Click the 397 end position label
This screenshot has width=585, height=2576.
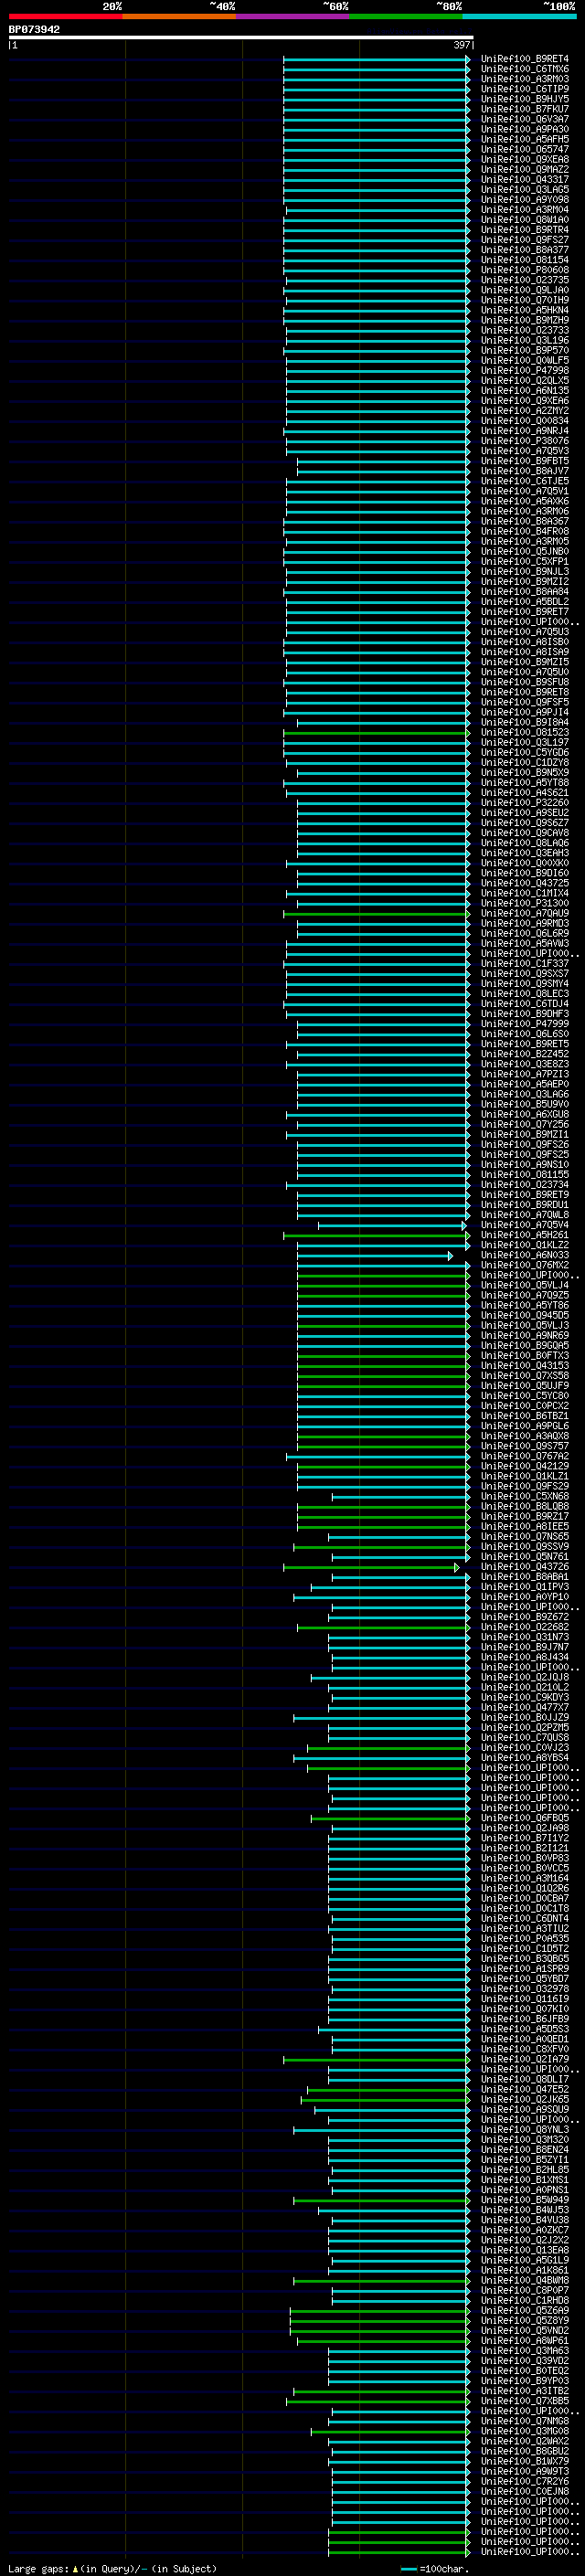[462, 45]
